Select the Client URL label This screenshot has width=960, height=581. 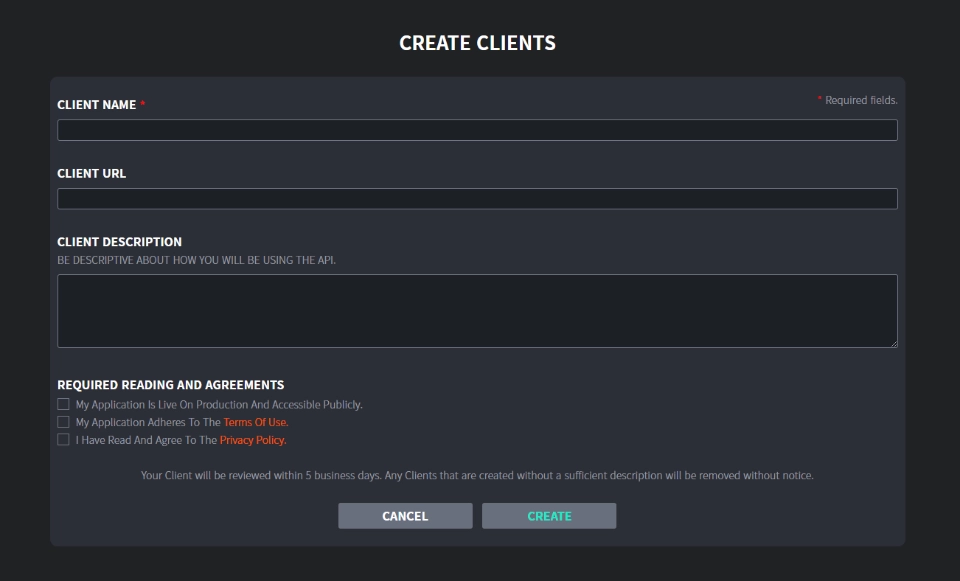tap(92, 173)
